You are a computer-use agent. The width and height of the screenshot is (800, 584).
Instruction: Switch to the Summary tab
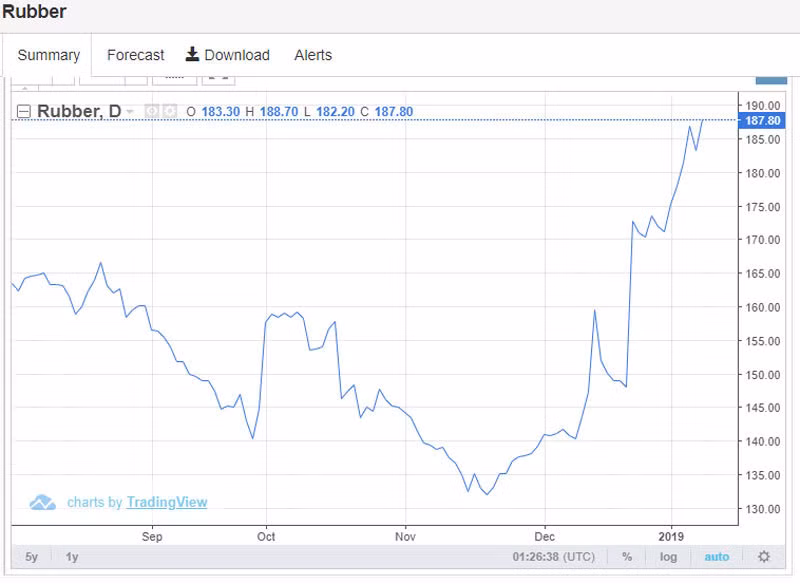coord(48,55)
